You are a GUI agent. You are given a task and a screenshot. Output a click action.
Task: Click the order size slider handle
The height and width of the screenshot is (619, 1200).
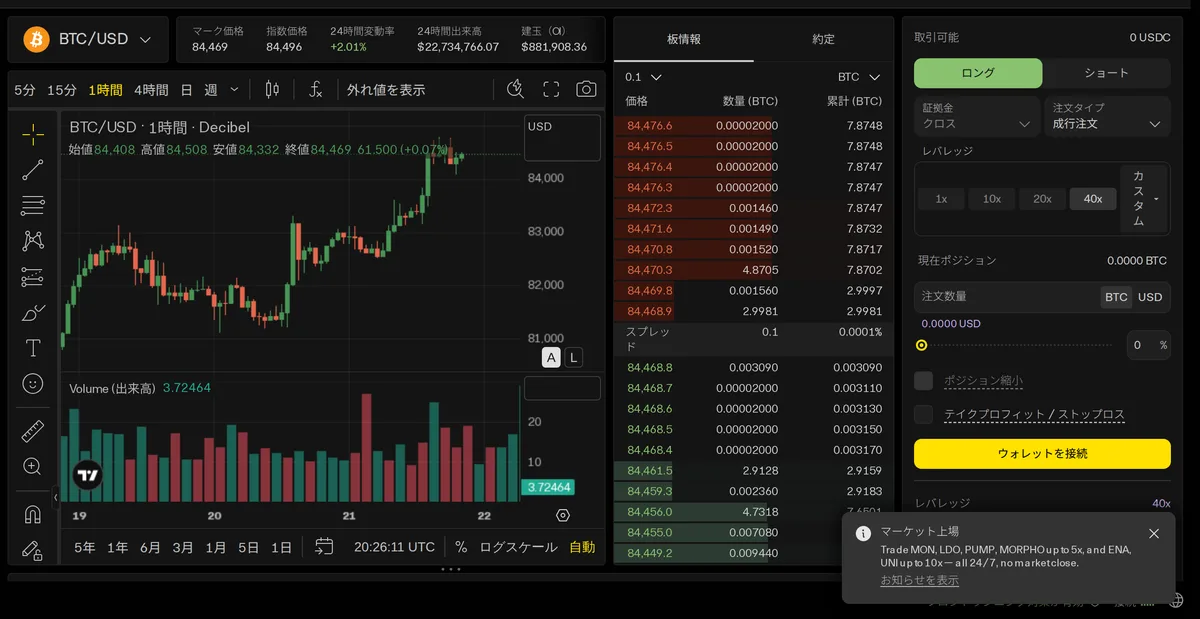pos(921,345)
